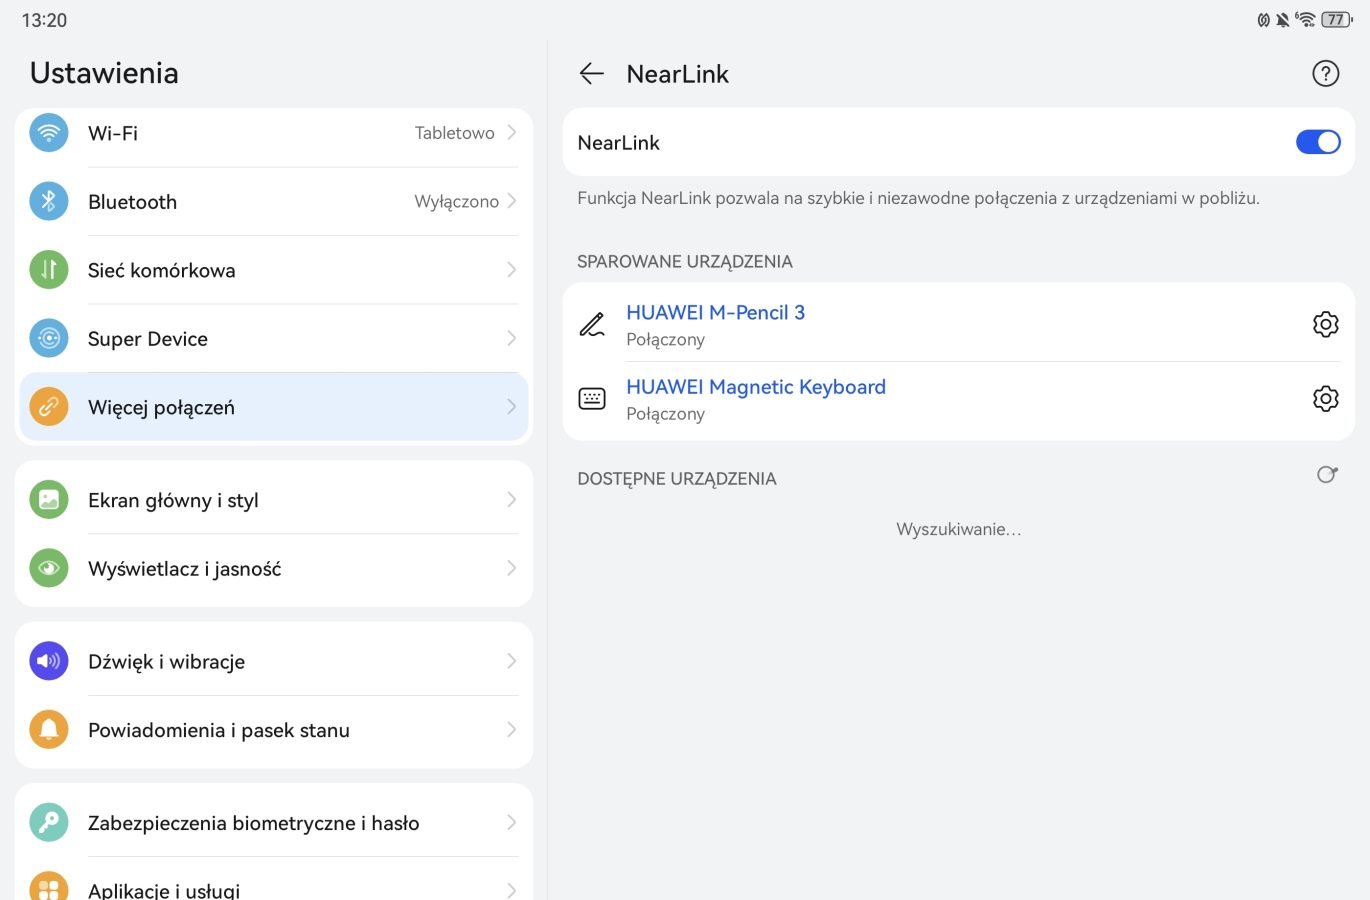The width and height of the screenshot is (1370, 900).
Task: Open HUAWEI Magnetic Keyboard settings gear
Action: (1325, 398)
